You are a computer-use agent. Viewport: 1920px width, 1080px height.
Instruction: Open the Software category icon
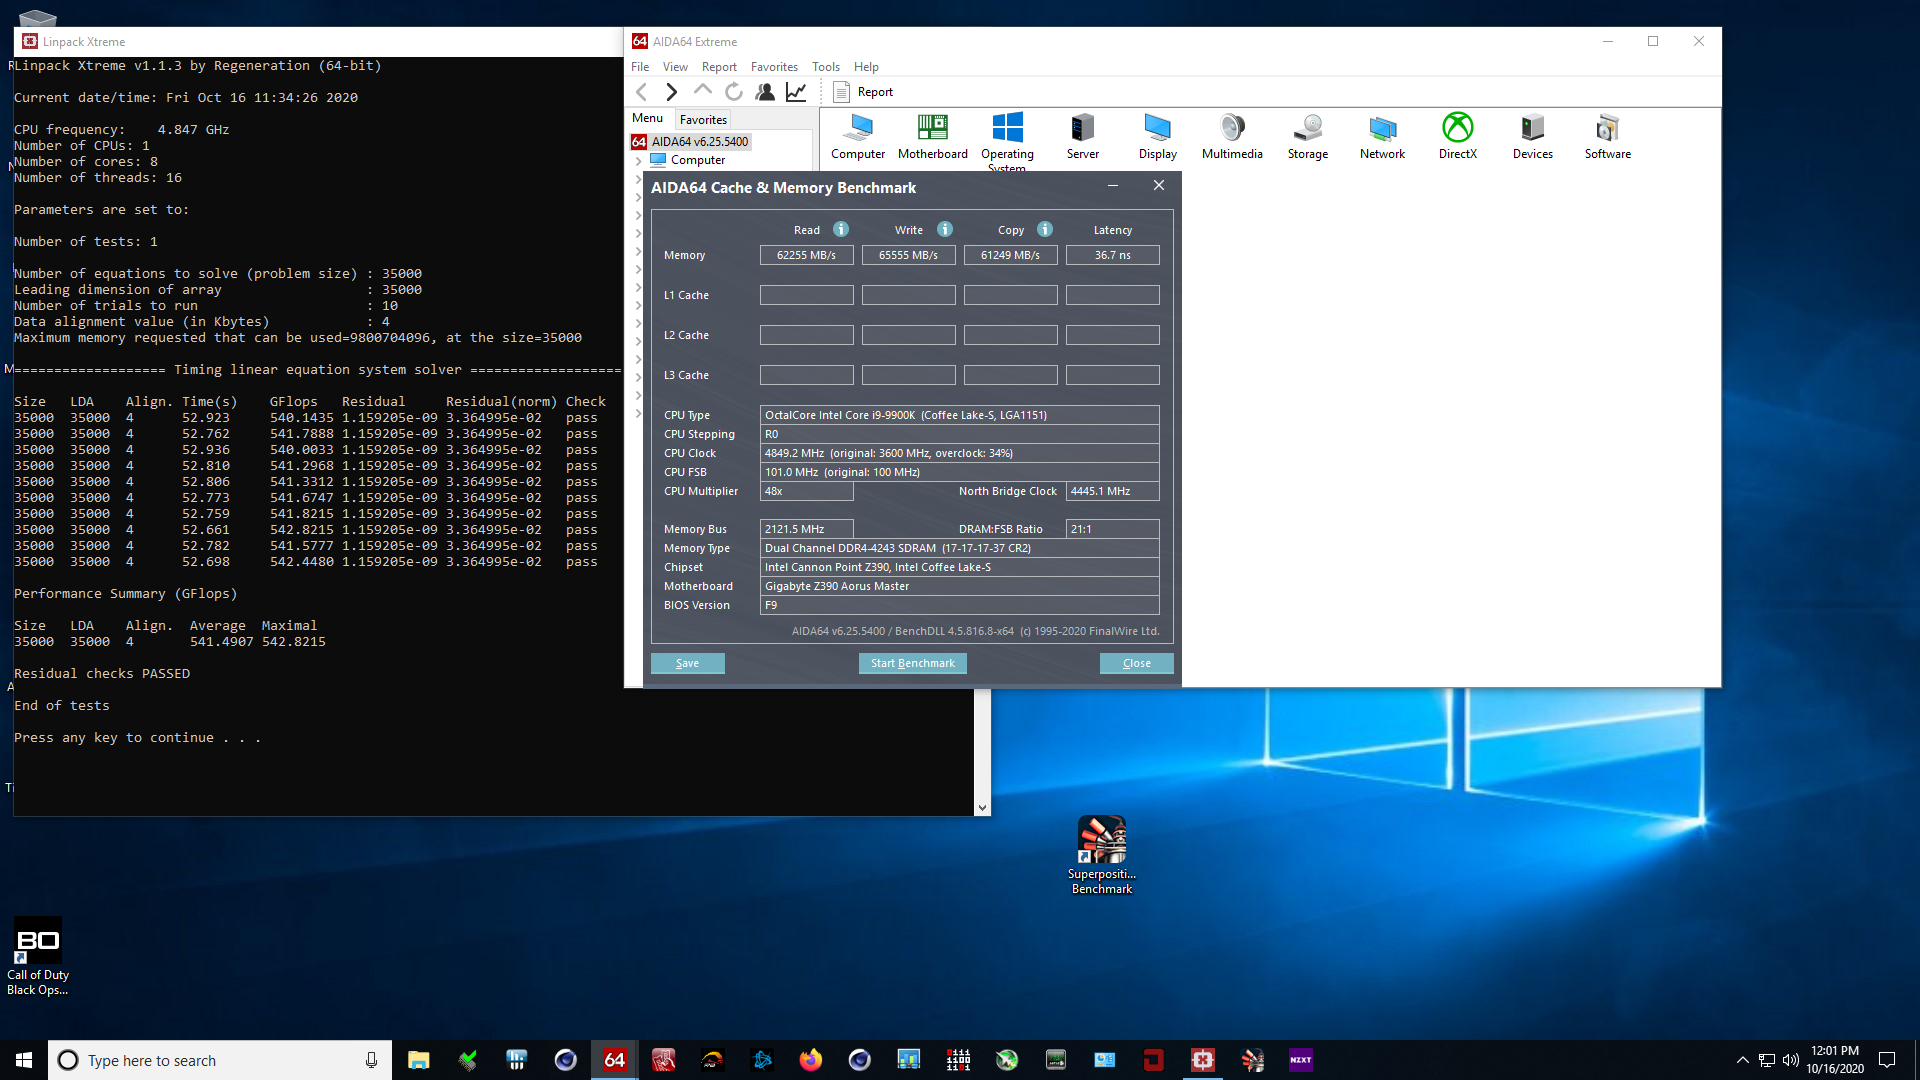click(1608, 137)
